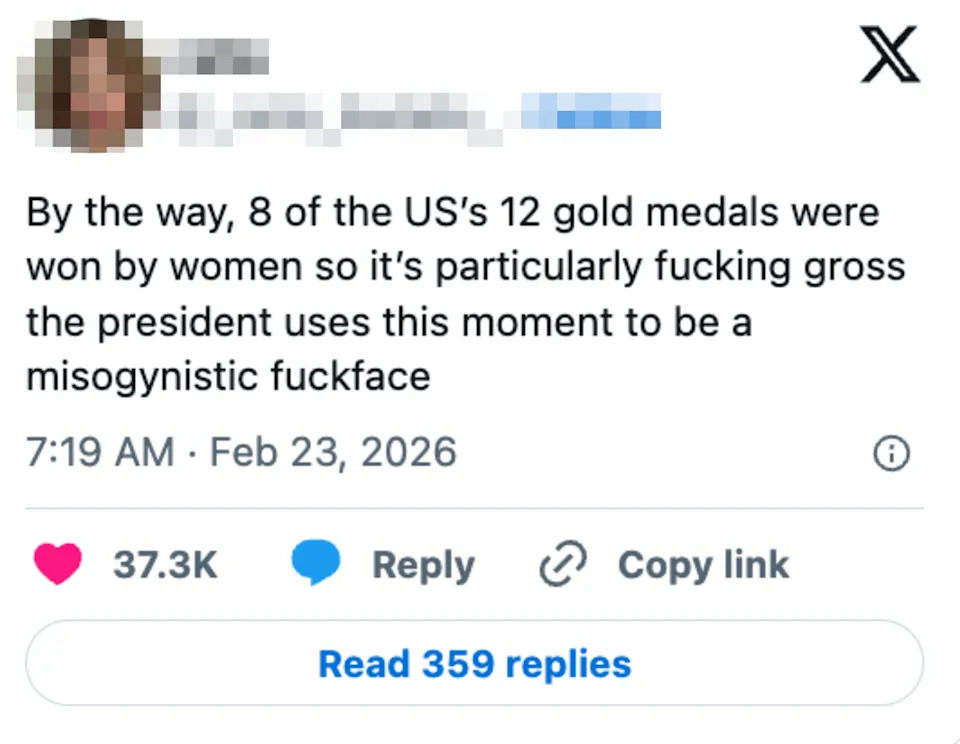The height and width of the screenshot is (744, 960).
Task: Expand the thread via 'Read 359 replies'
Action: (x=473, y=662)
